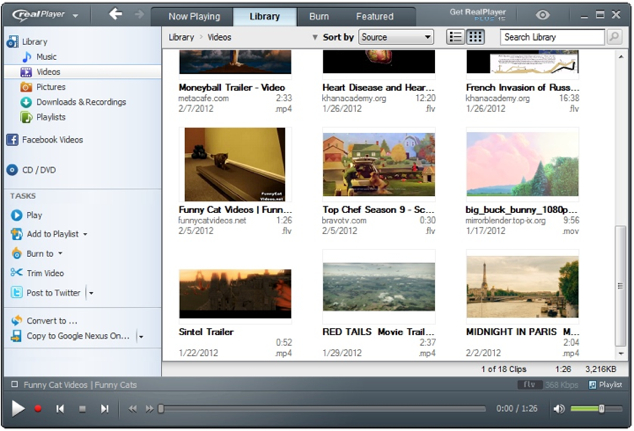Expand the Burn to dropdown arrow

tap(60, 254)
